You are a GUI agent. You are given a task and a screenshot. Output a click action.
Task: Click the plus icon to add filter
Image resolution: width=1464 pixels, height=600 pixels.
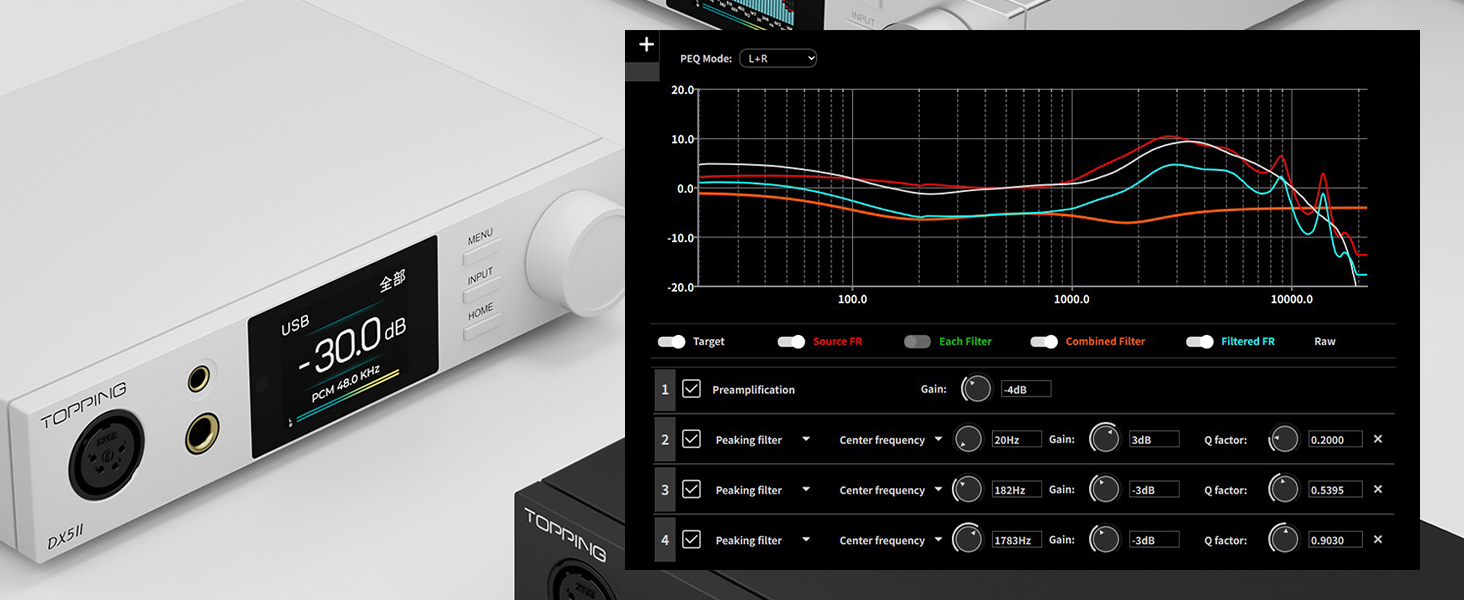tap(646, 45)
